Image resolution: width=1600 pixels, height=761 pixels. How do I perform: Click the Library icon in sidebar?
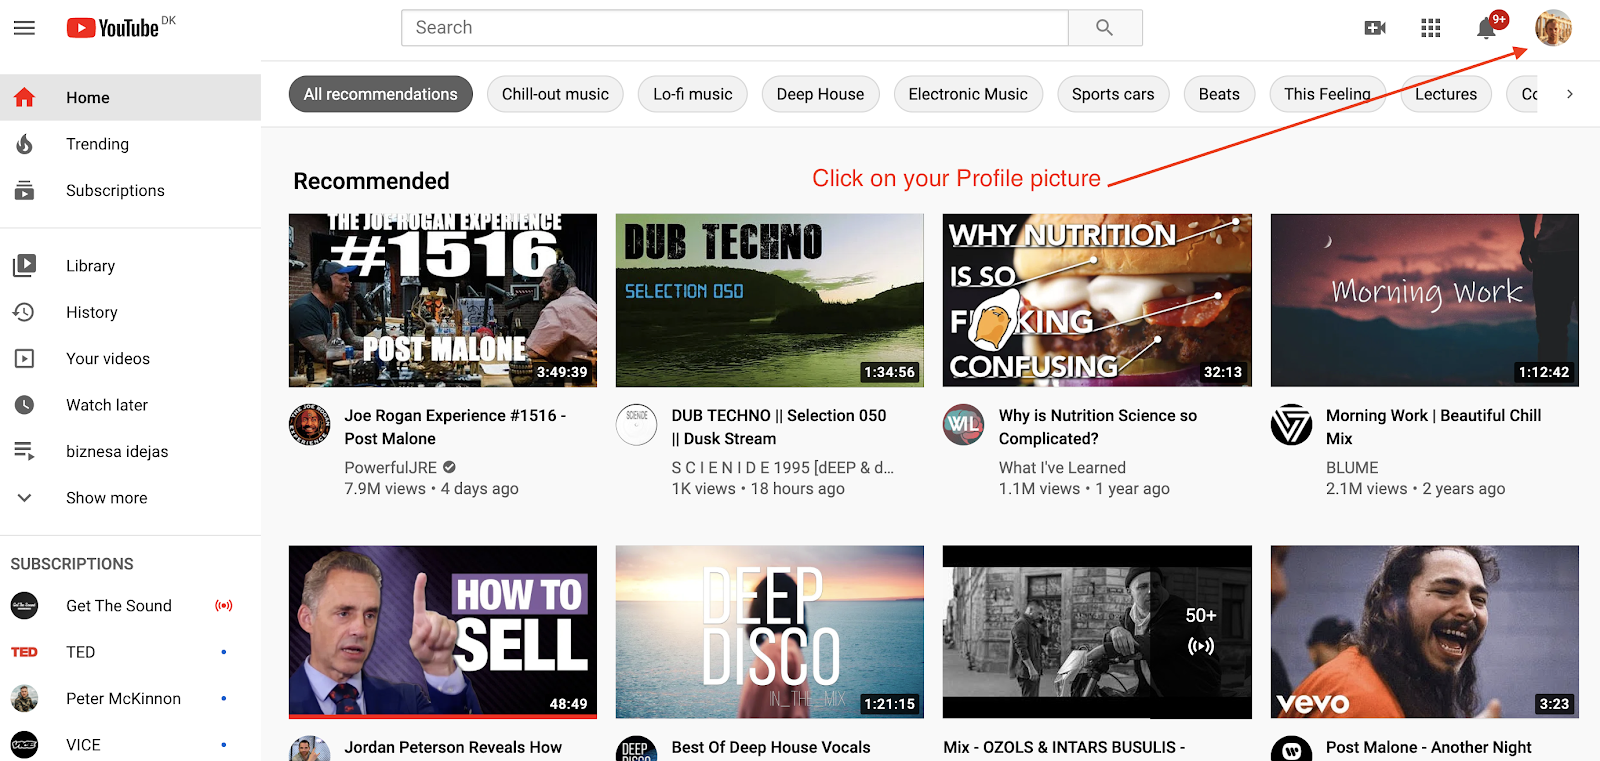[25, 265]
